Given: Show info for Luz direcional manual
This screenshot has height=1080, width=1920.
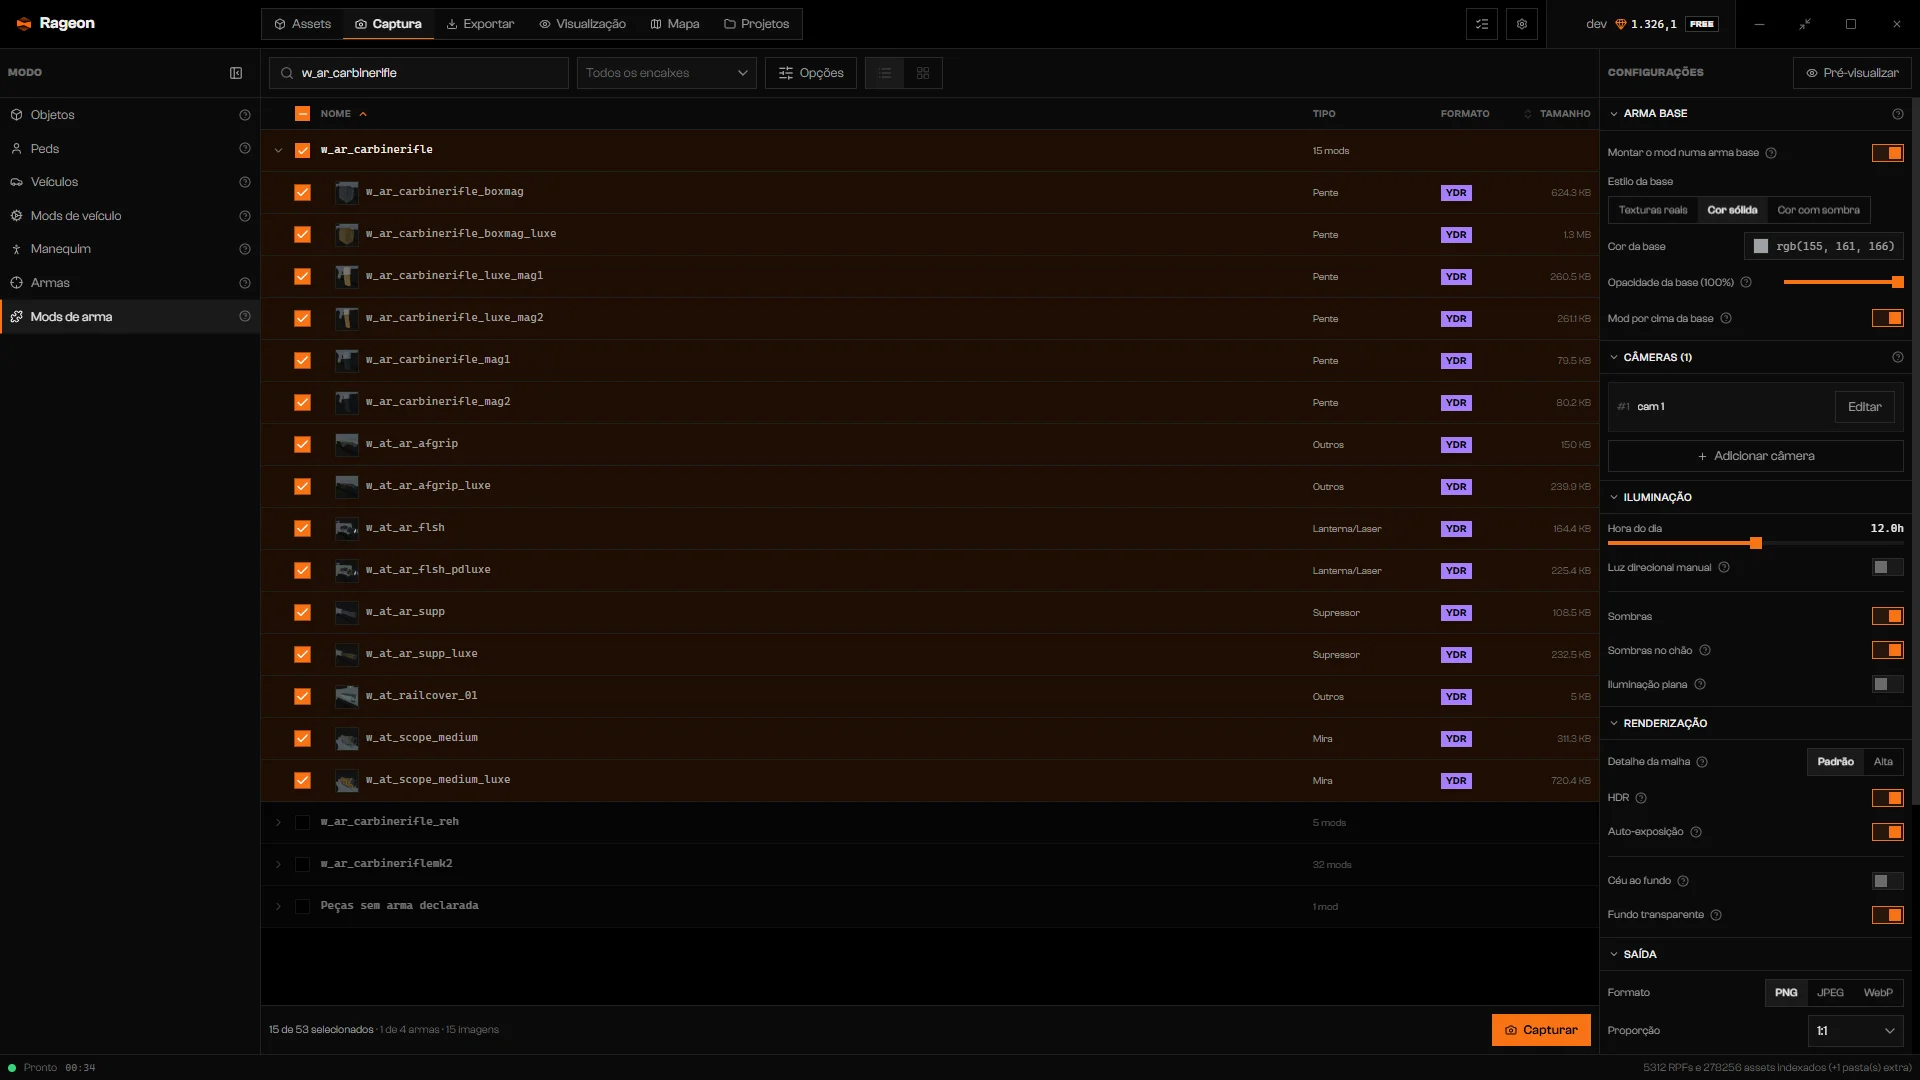Looking at the screenshot, I should tap(1724, 568).
